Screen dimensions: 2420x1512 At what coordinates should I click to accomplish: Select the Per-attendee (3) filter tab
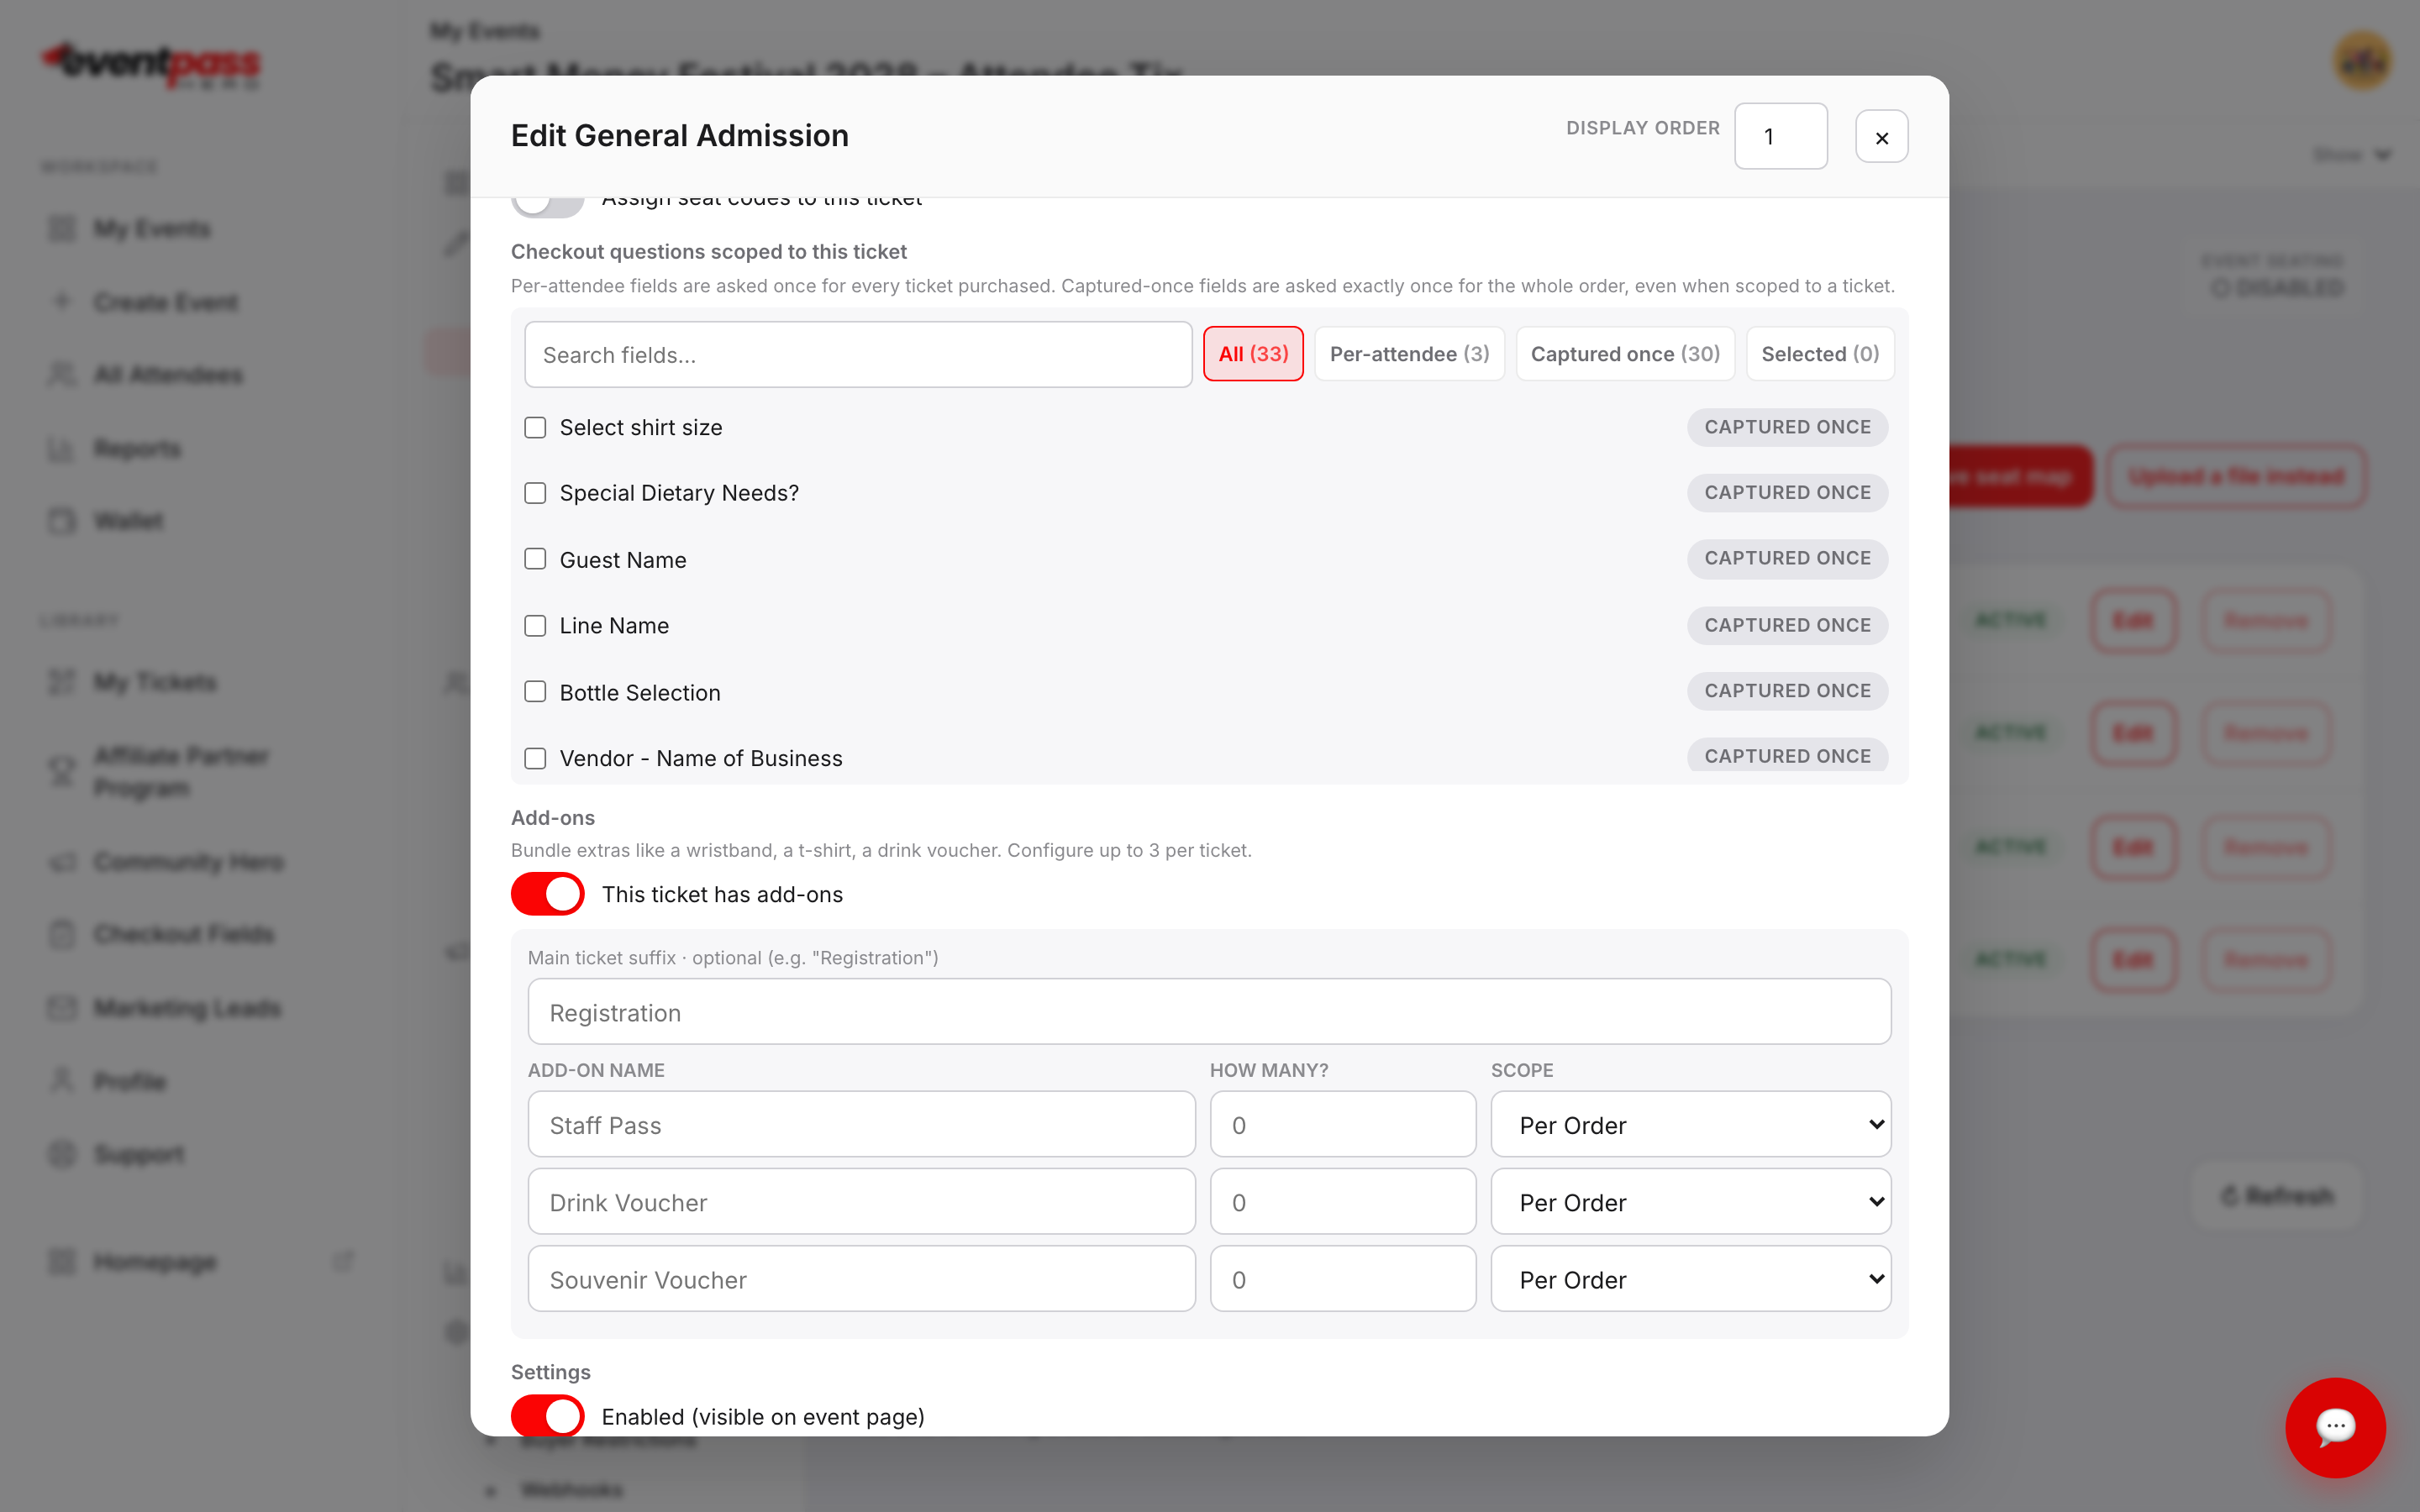click(x=1409, y=354)
